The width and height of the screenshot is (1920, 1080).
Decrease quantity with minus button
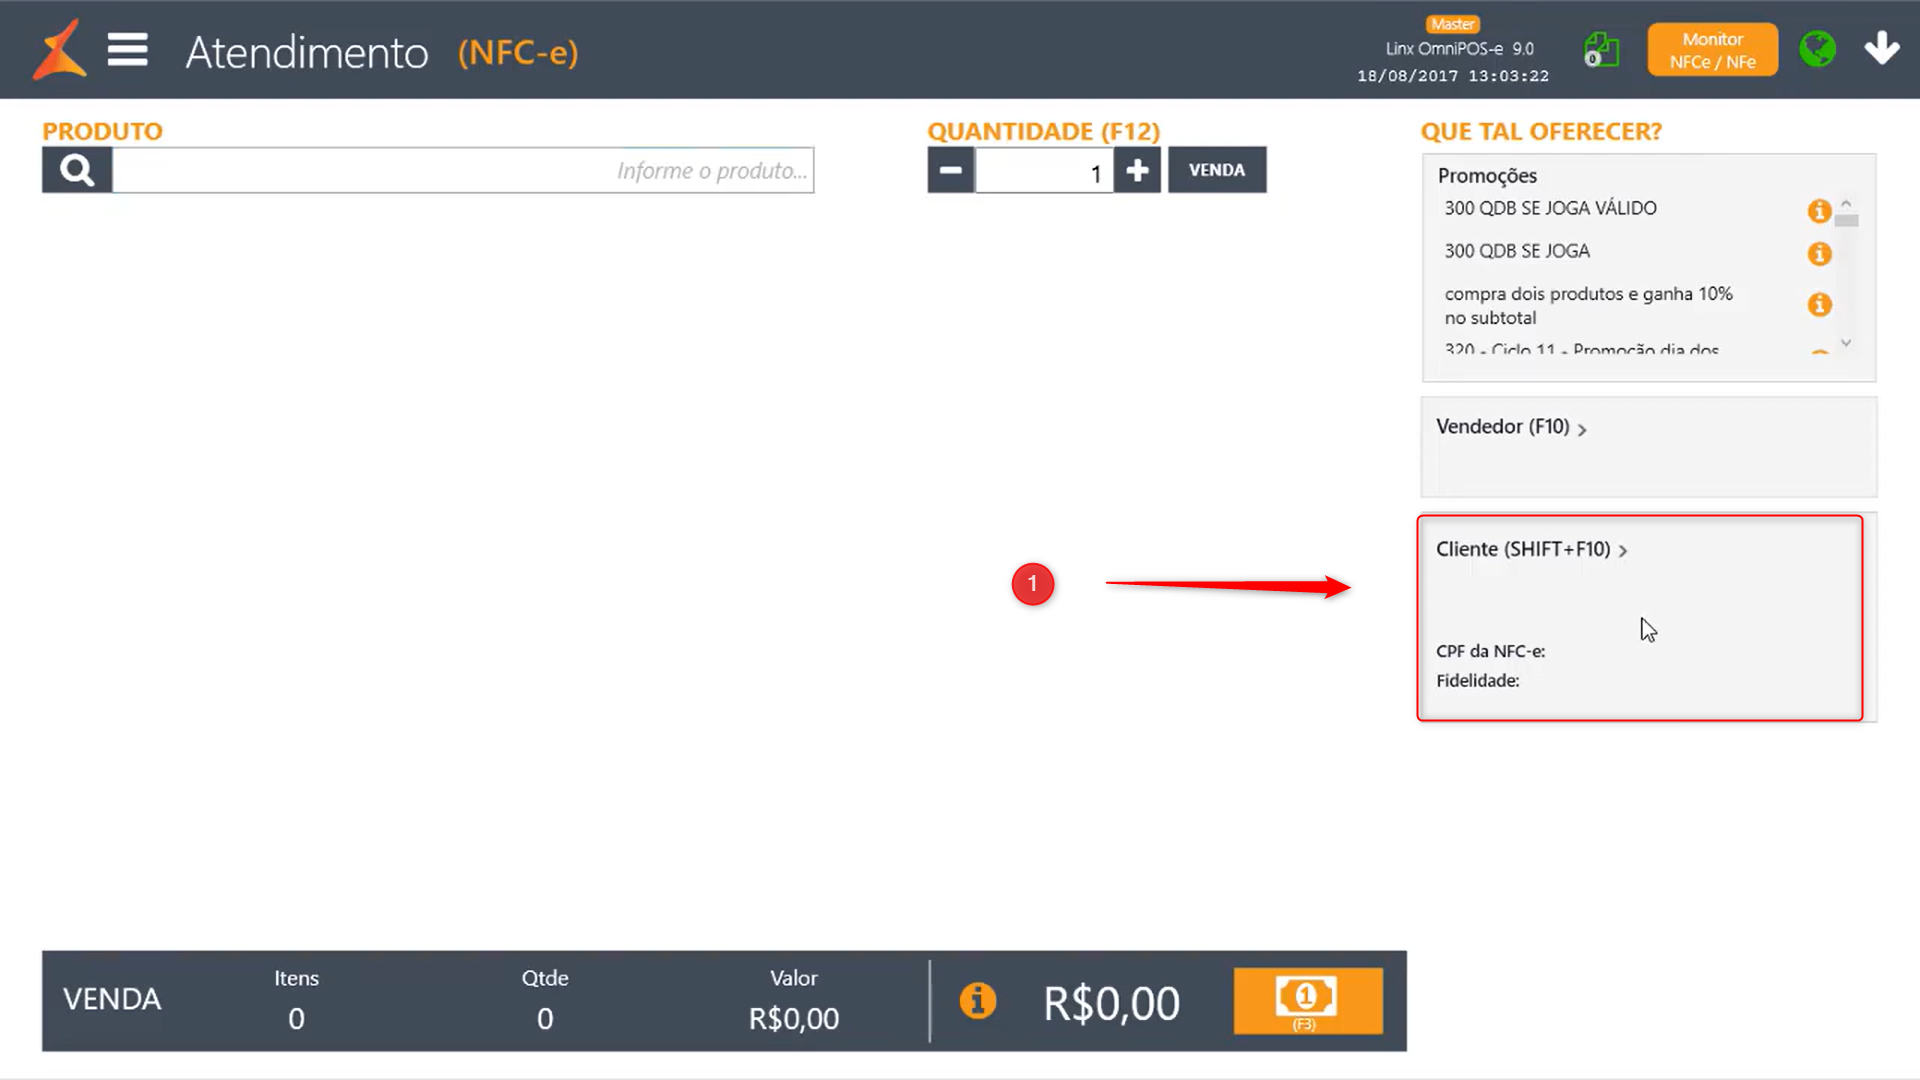[950, 170]
